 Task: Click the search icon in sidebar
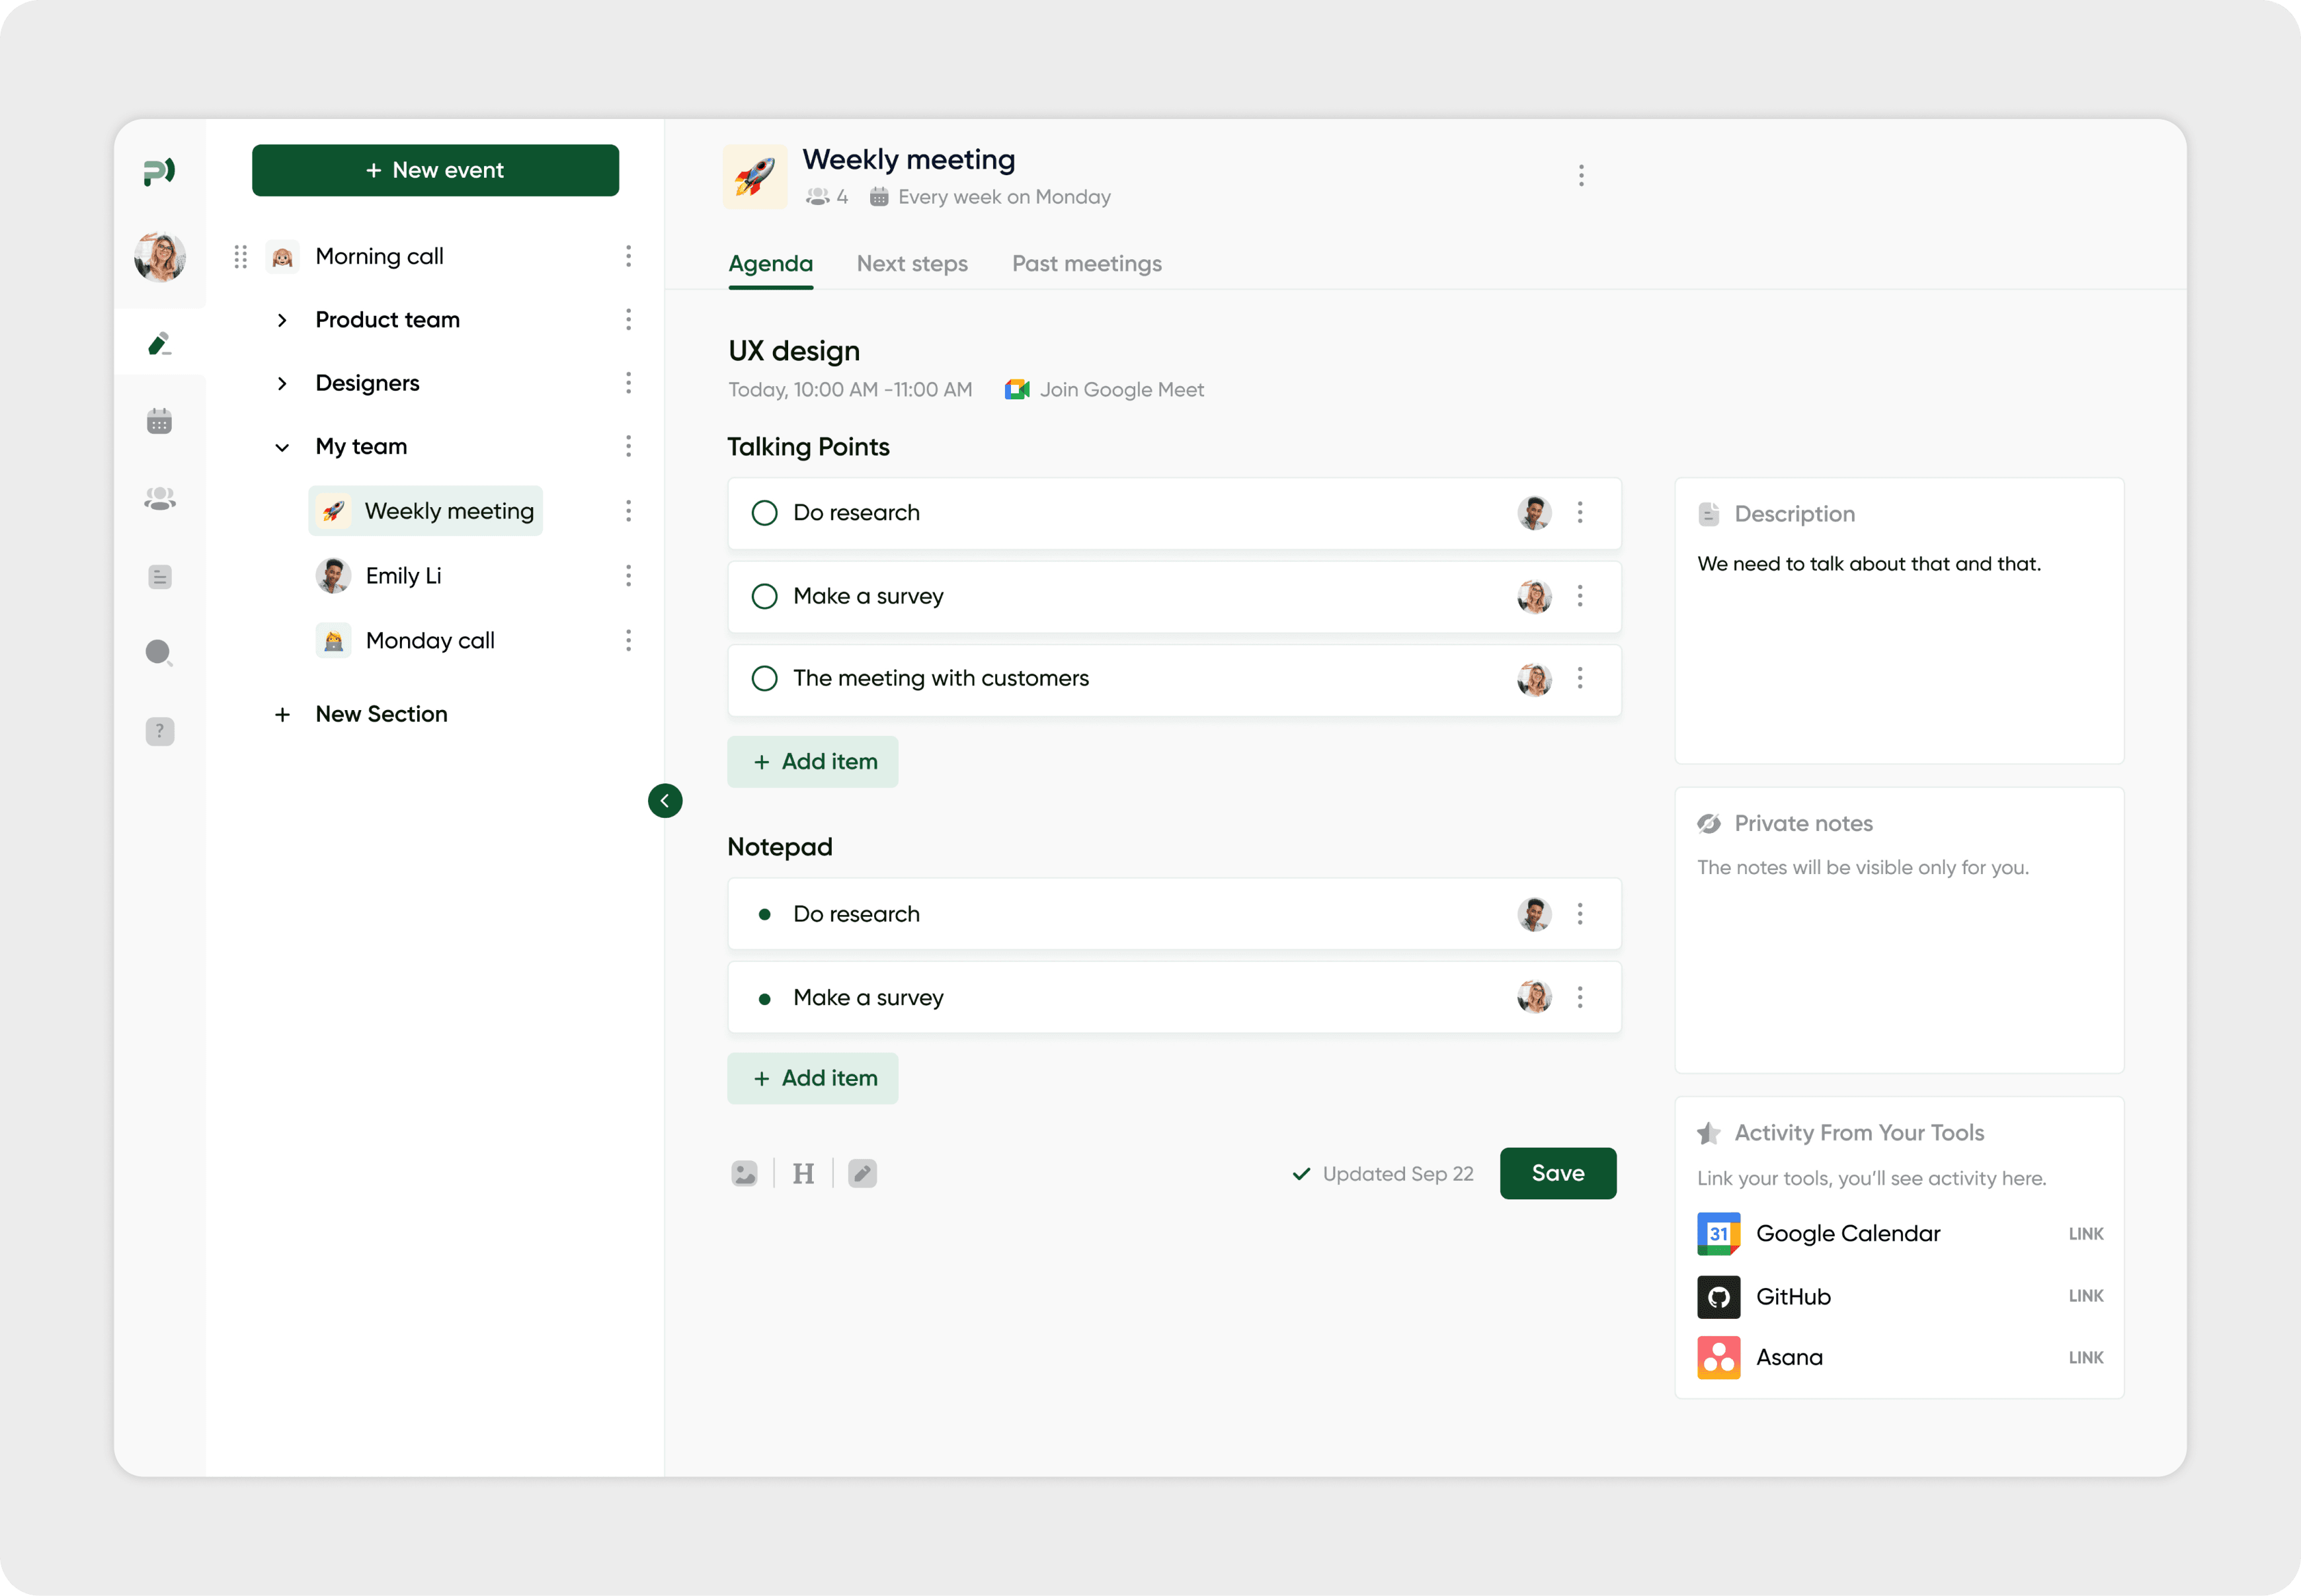point(159,653)
